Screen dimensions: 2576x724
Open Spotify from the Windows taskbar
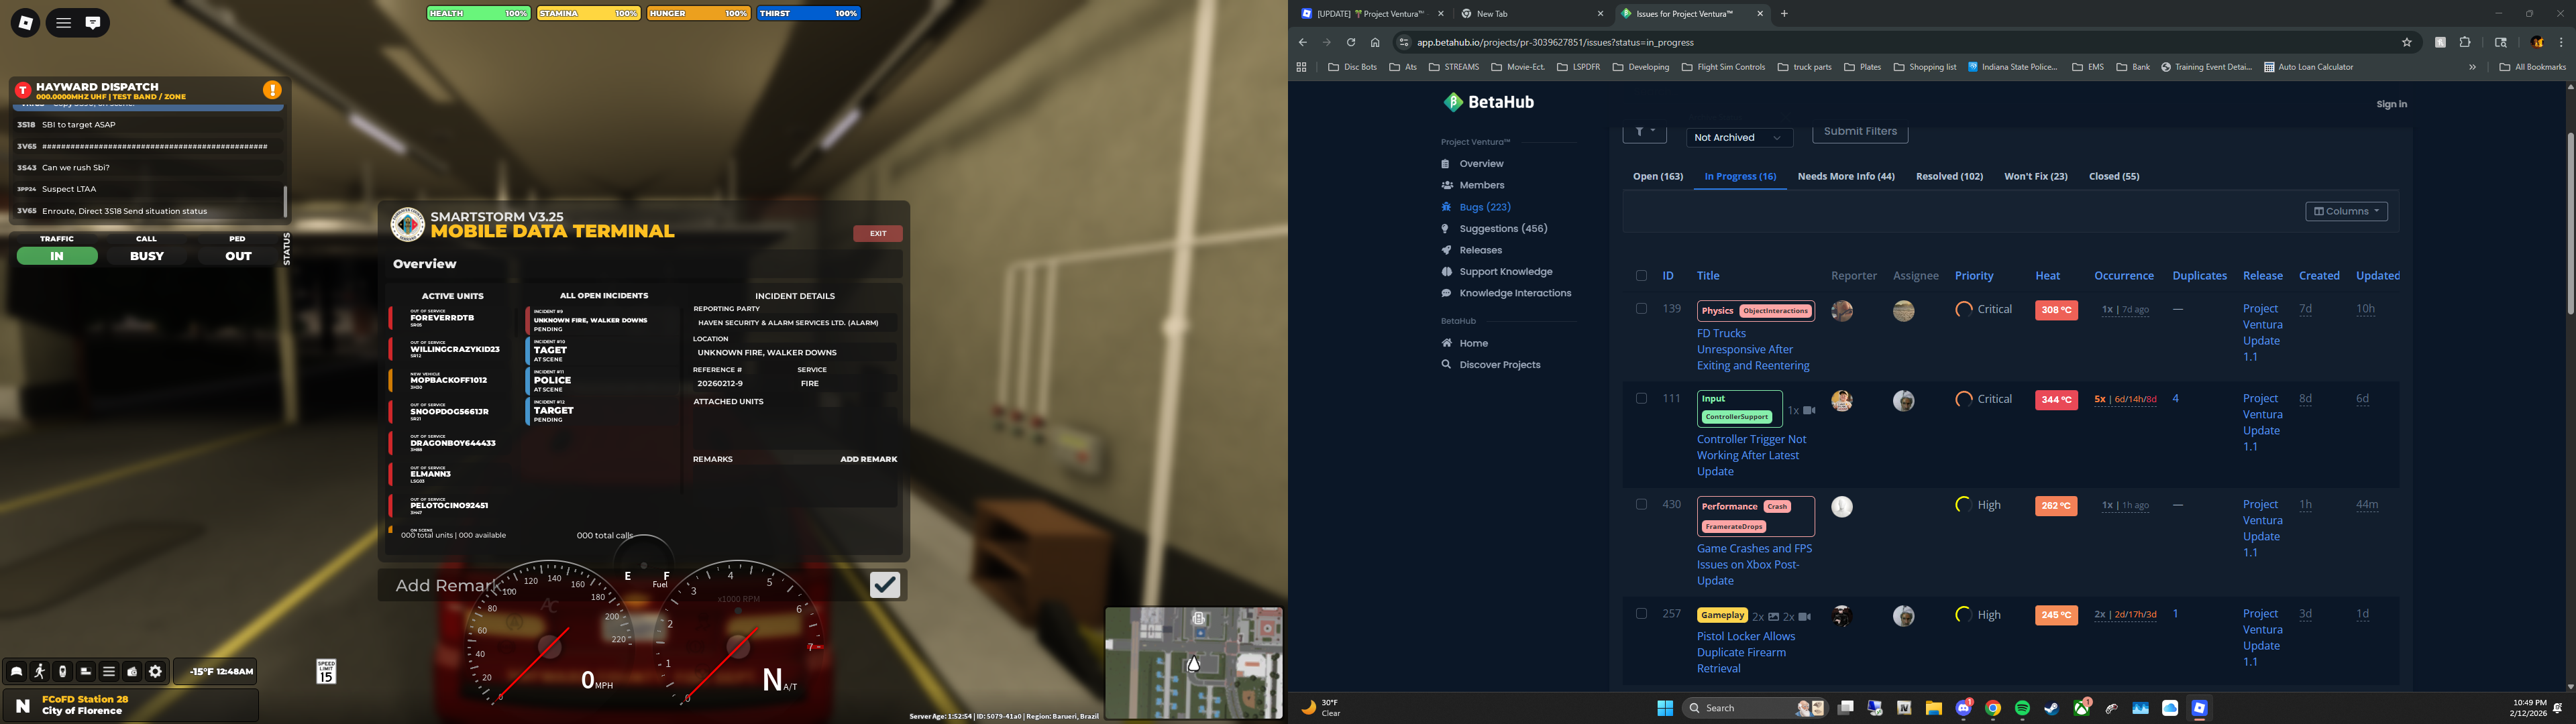coord(2022,708)
